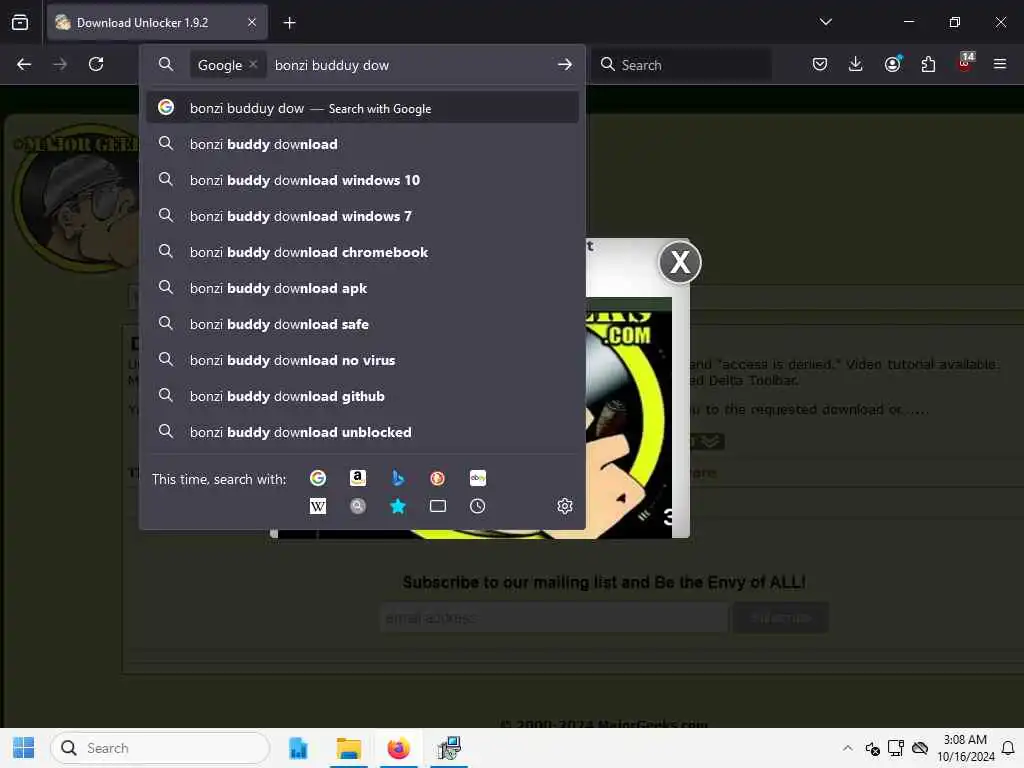Viewport: 1024px width, 768px height.
Task: Click the address bar text field
Action: (411, 65)
